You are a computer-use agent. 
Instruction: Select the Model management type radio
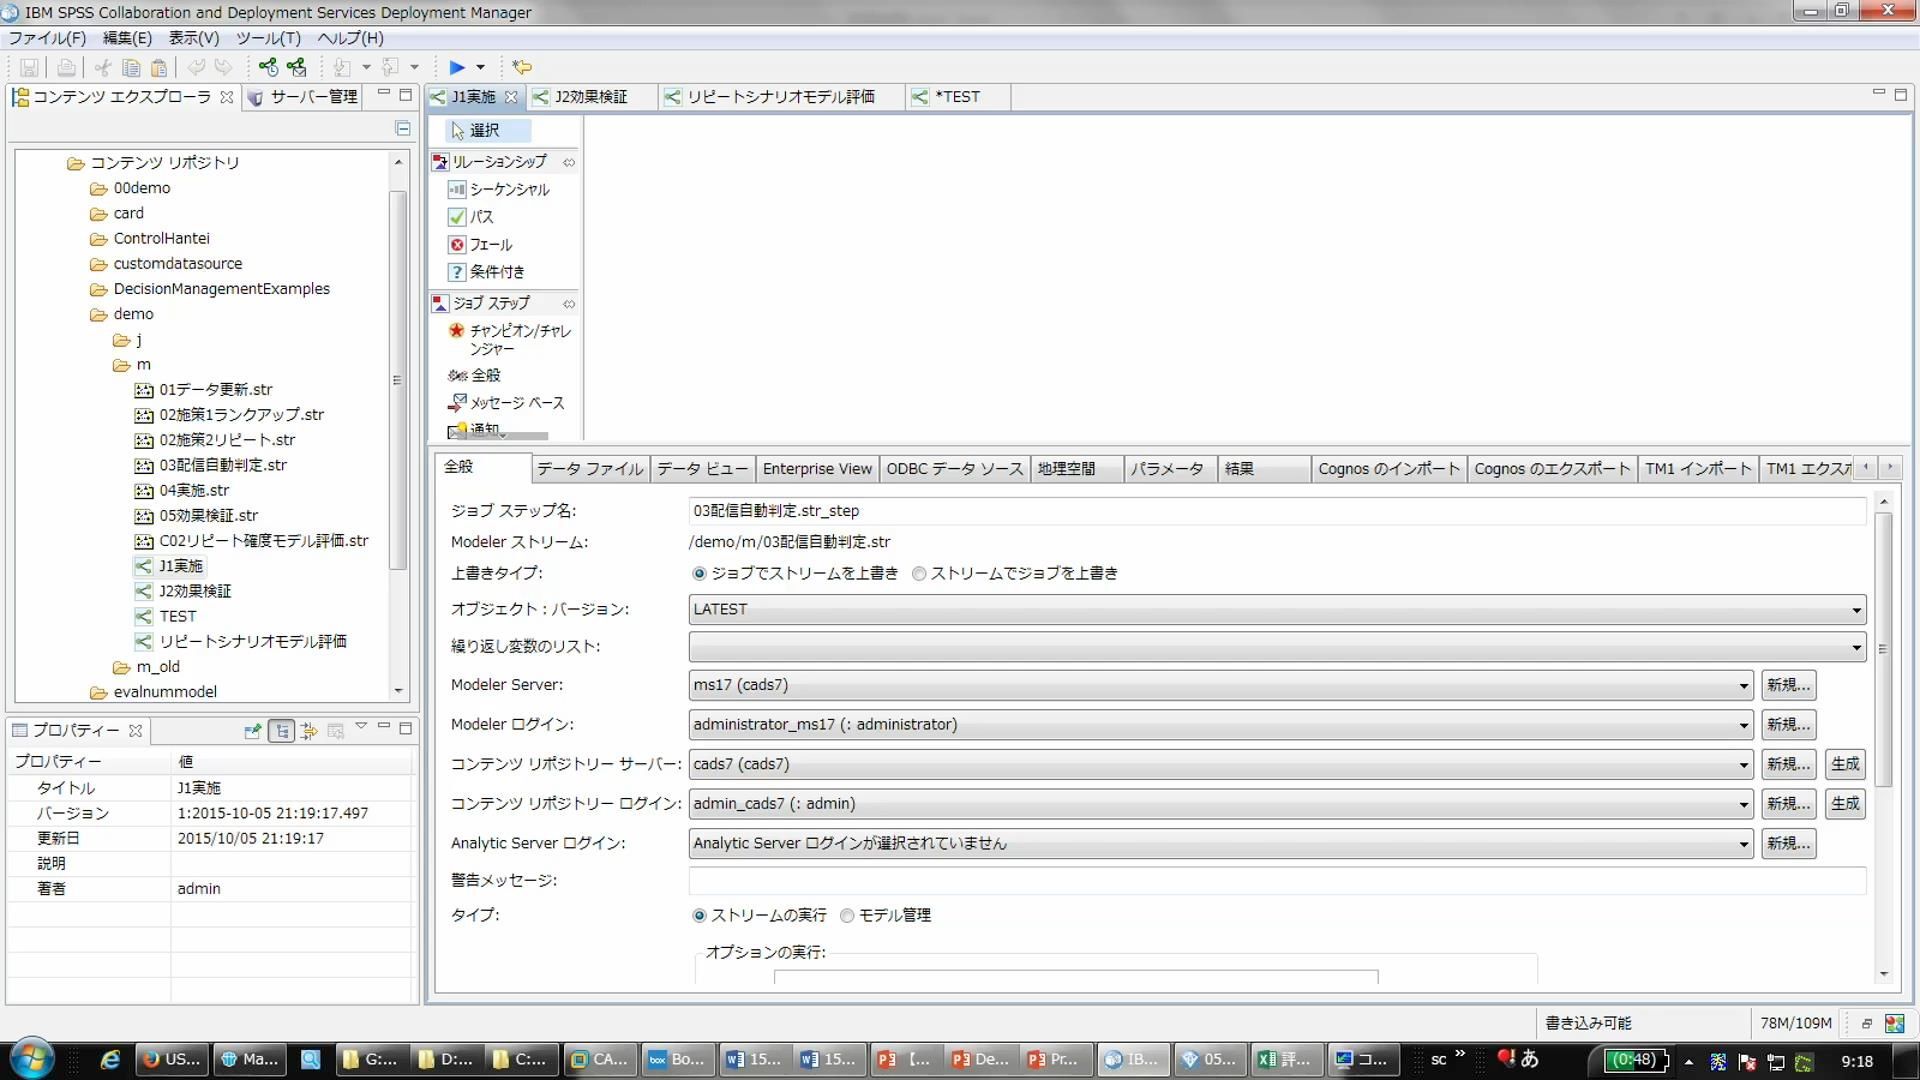coord(847,916)
